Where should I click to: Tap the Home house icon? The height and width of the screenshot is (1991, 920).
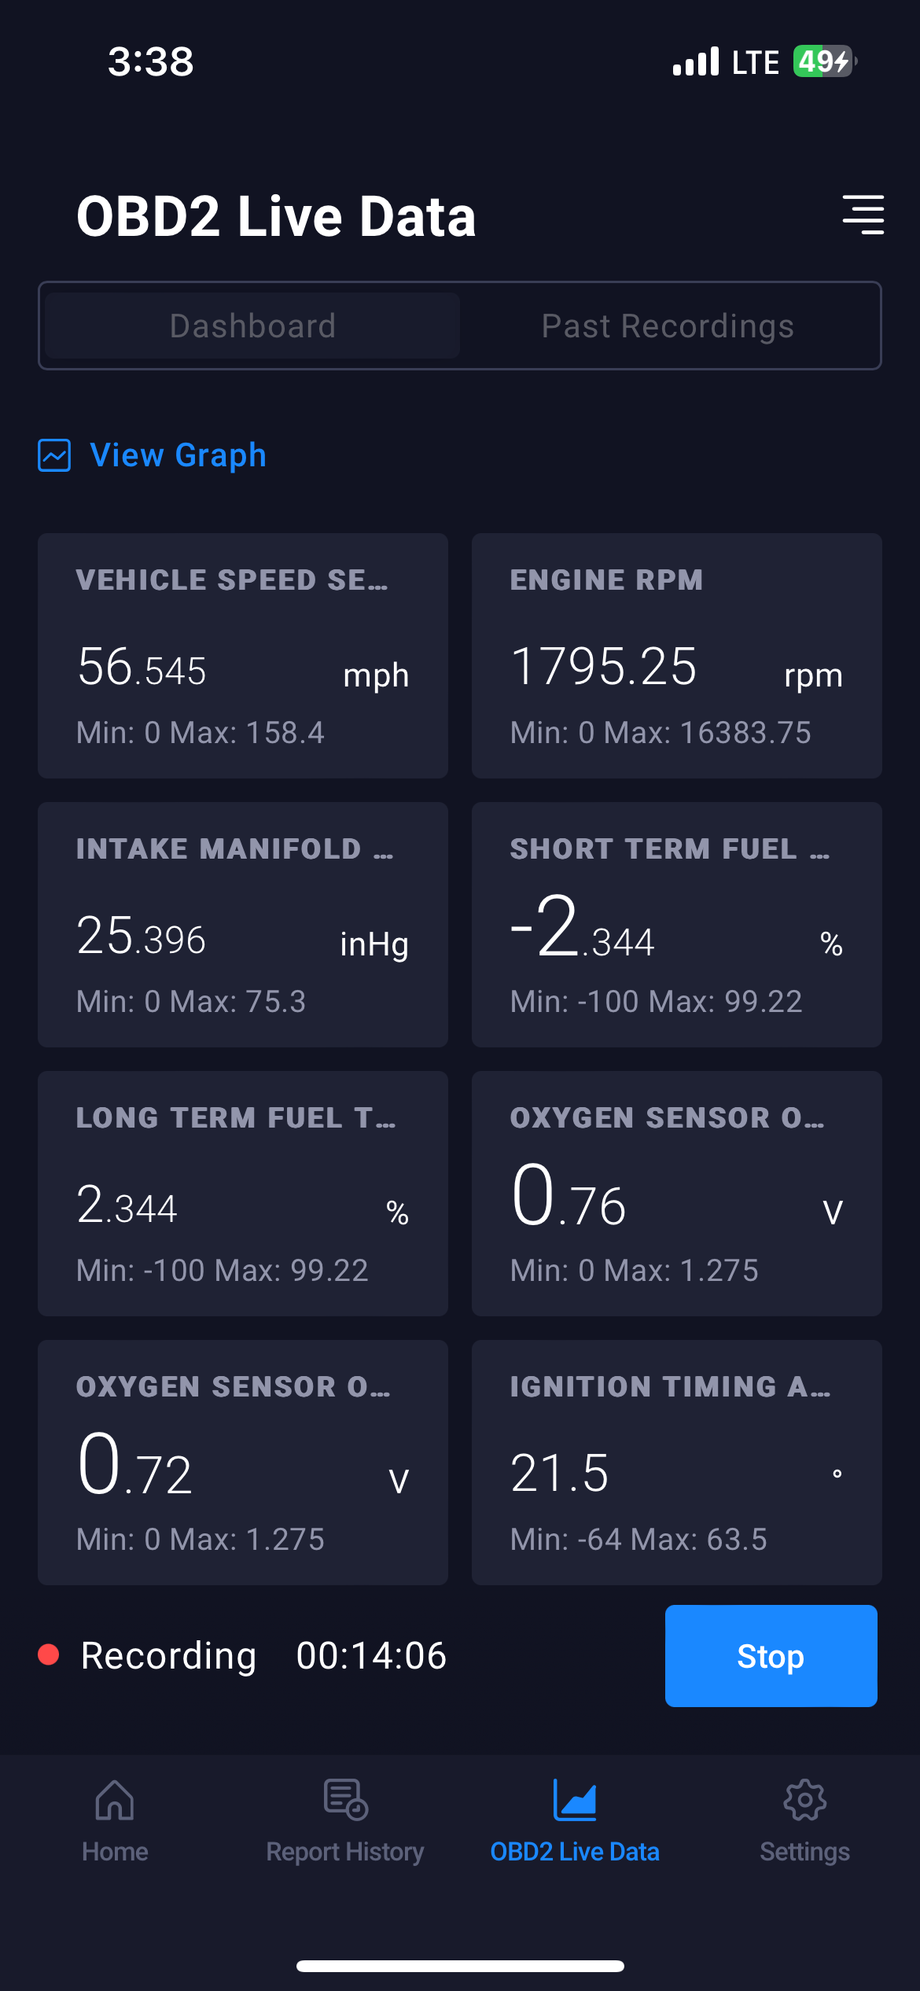tap(115, 1801)
